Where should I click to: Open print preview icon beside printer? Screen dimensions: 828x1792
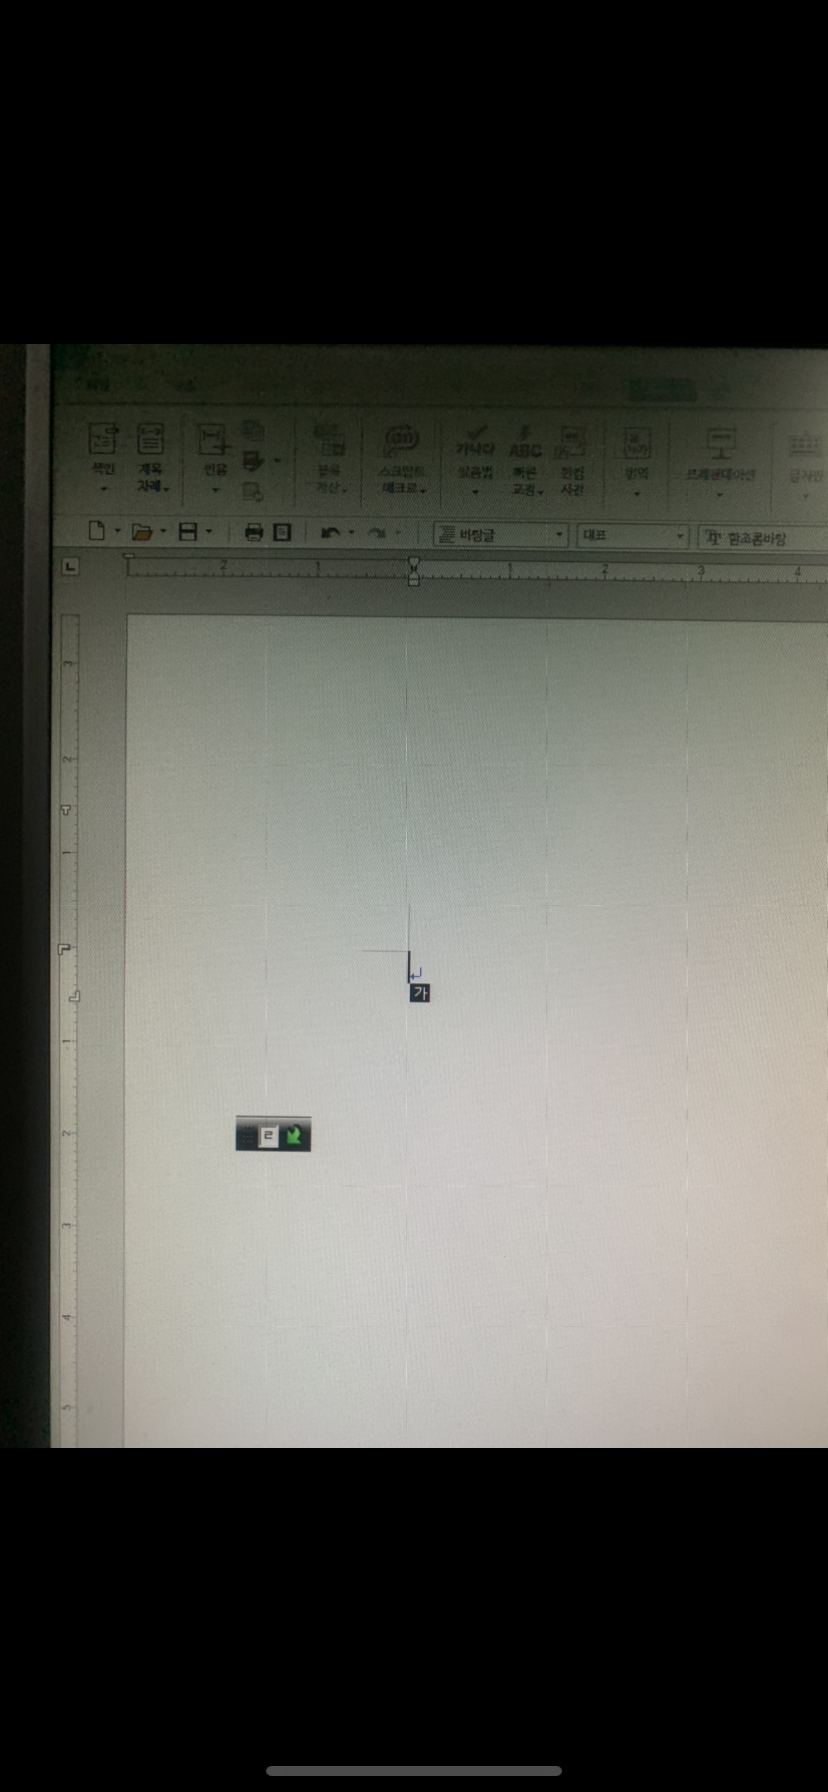[x=282, y=532]
